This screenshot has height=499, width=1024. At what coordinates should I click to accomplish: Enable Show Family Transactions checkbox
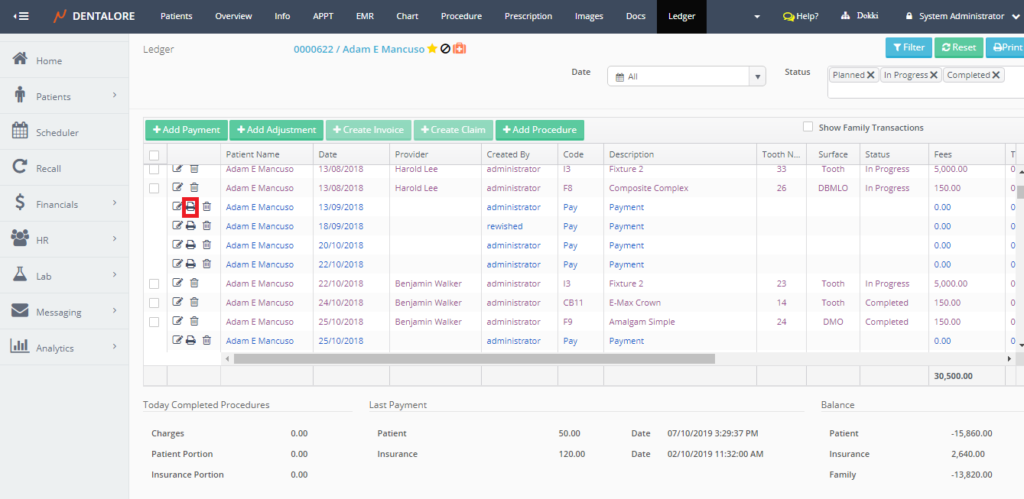808,127
